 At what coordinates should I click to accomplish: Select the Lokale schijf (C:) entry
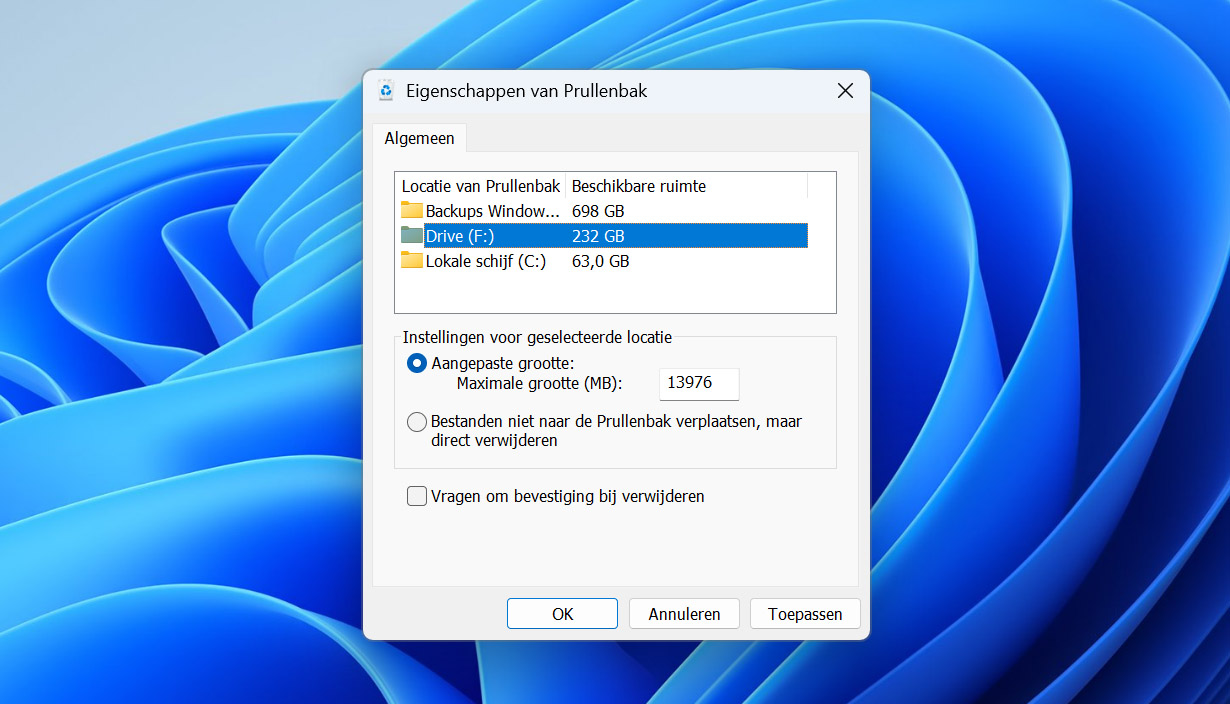tap(486, 261)
